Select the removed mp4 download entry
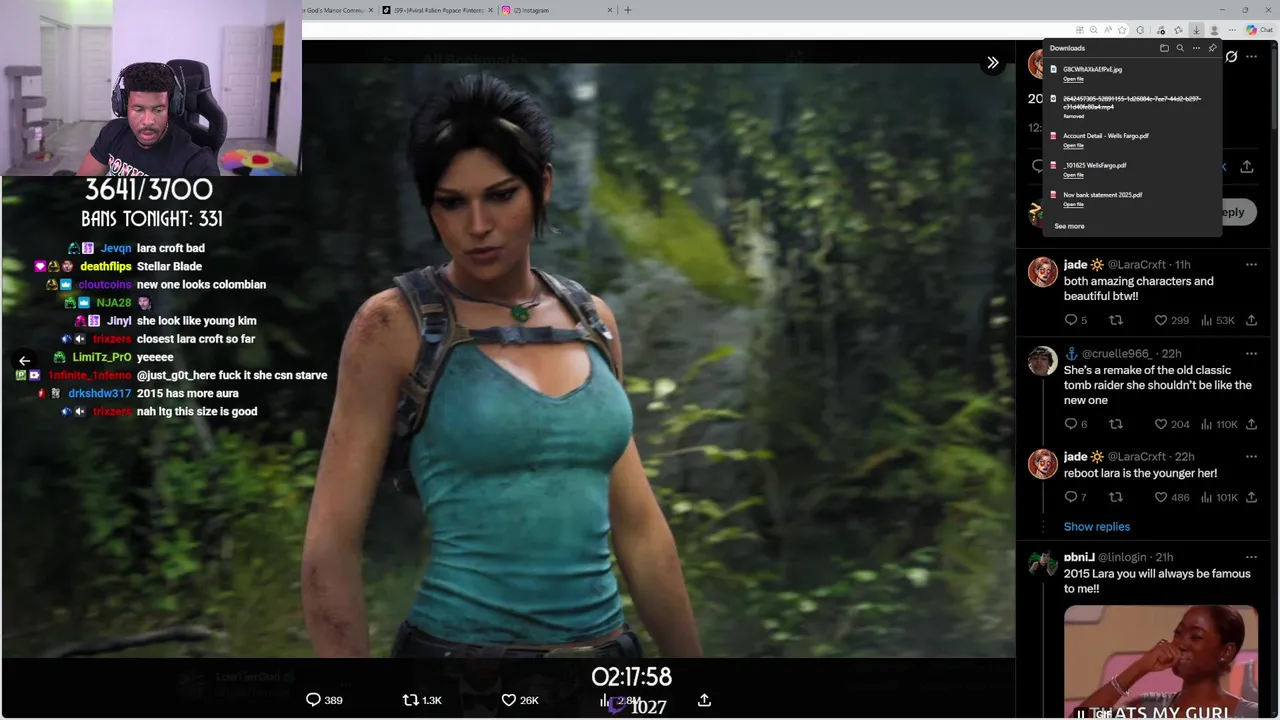 click(x=1131, y=106)
